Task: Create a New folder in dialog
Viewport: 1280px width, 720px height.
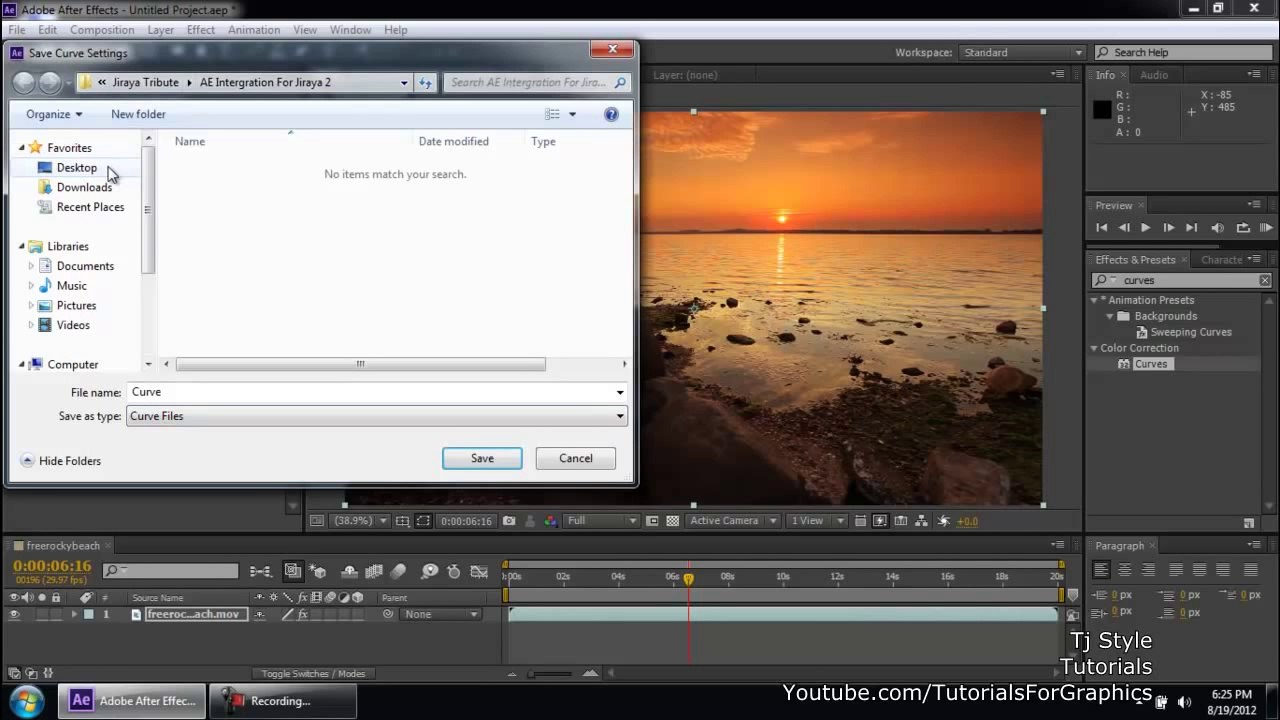Action: (138, 114)
